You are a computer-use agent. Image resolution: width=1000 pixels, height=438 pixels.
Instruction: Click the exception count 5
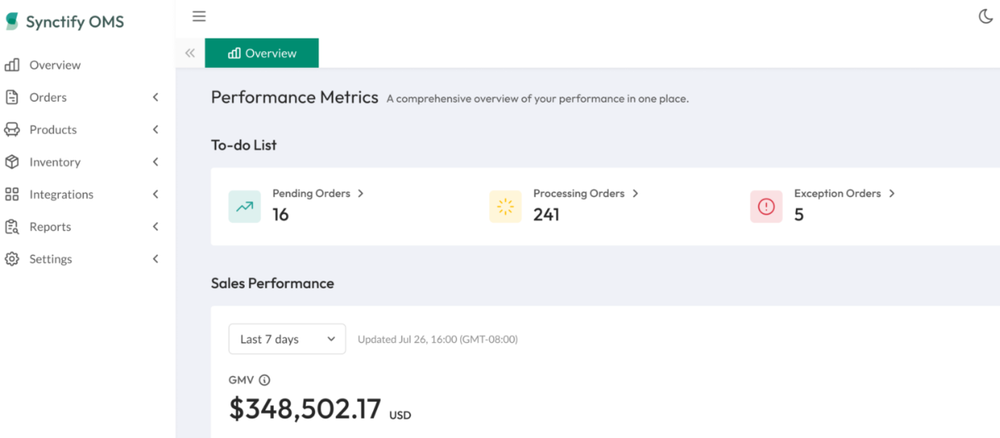[x=798, y=215]
